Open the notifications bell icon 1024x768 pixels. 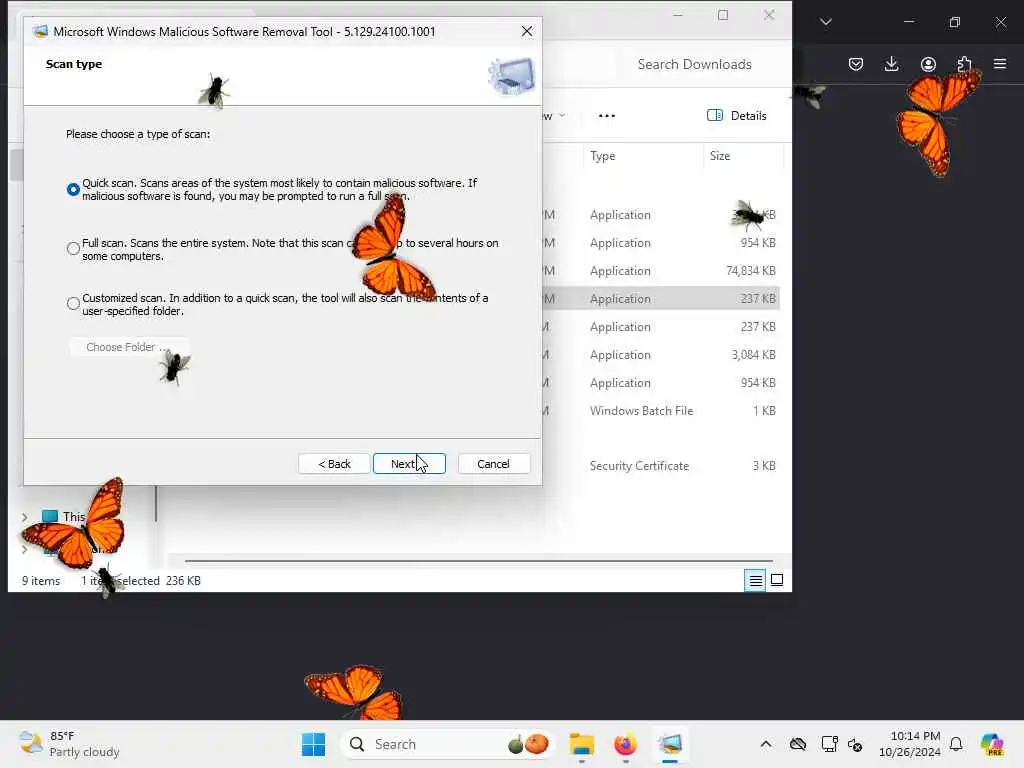tap(956, 744)
